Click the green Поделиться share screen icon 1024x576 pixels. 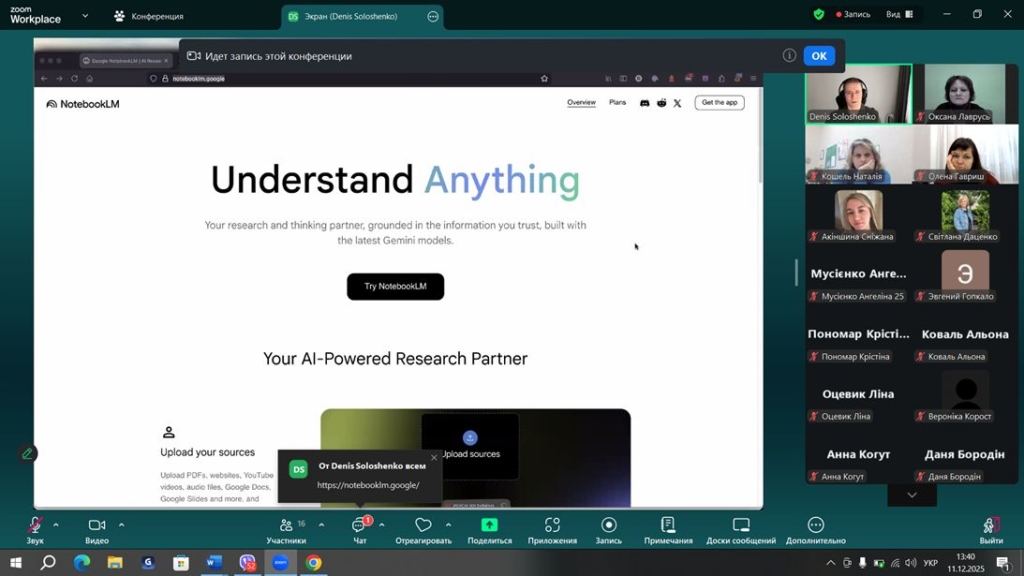pos(489,526)
